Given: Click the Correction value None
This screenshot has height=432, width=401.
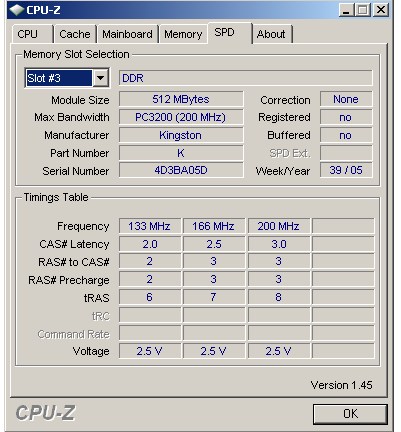Looking at the screenshot, I should pyautogui.click(x=346, y=99).
